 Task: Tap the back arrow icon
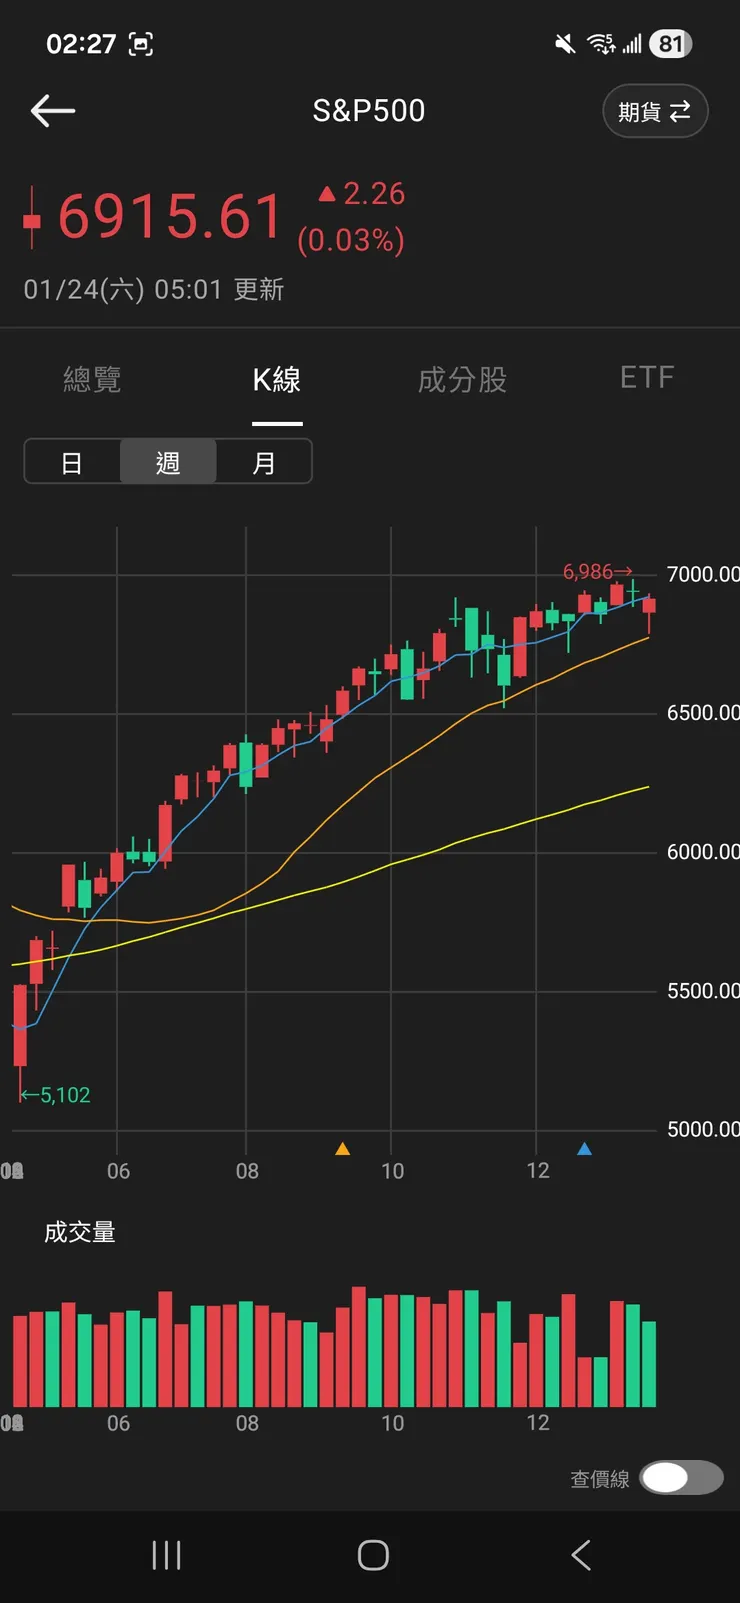pos(53,111)
